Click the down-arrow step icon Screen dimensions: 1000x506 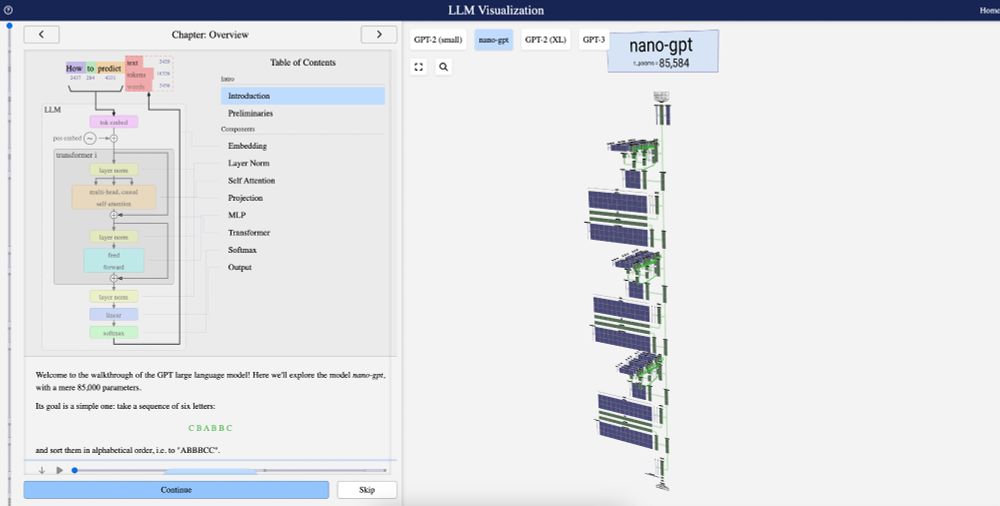tap(41, 470)
